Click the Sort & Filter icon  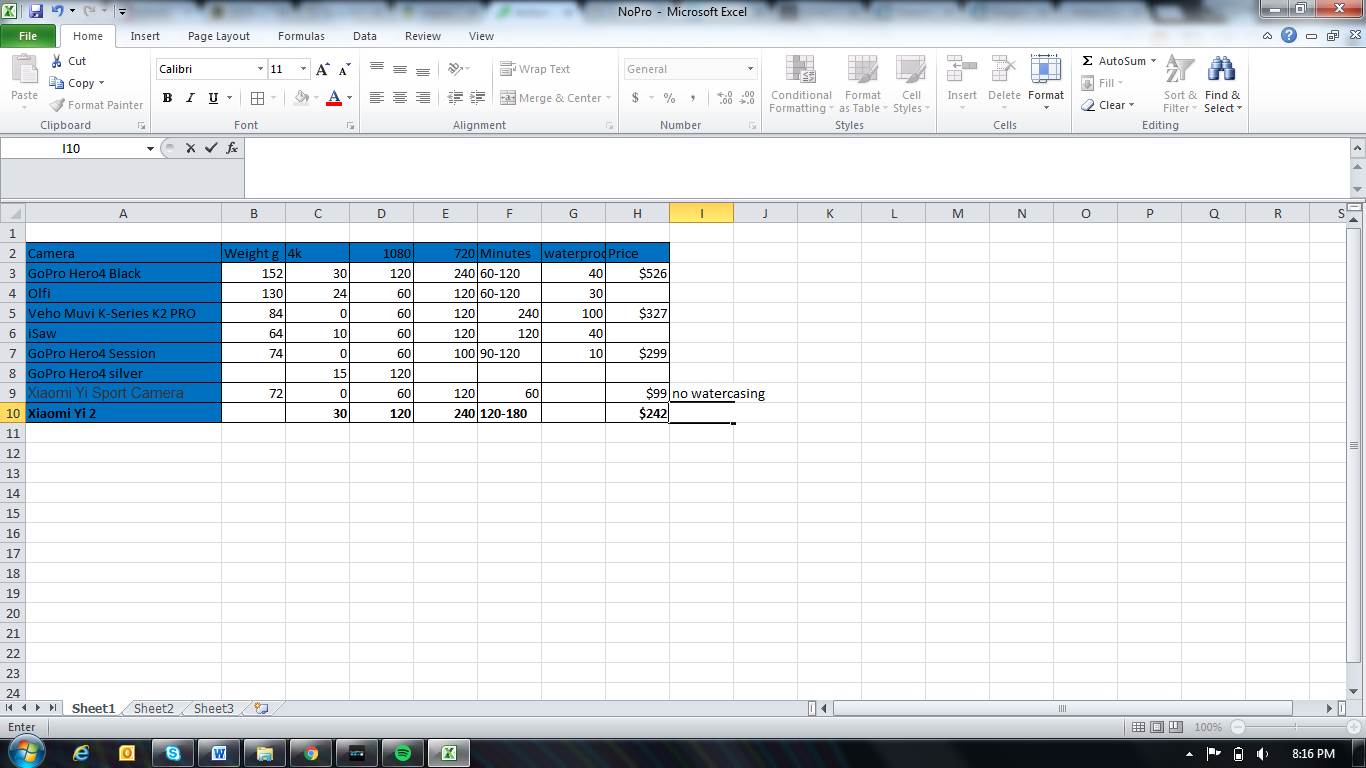1180,71
